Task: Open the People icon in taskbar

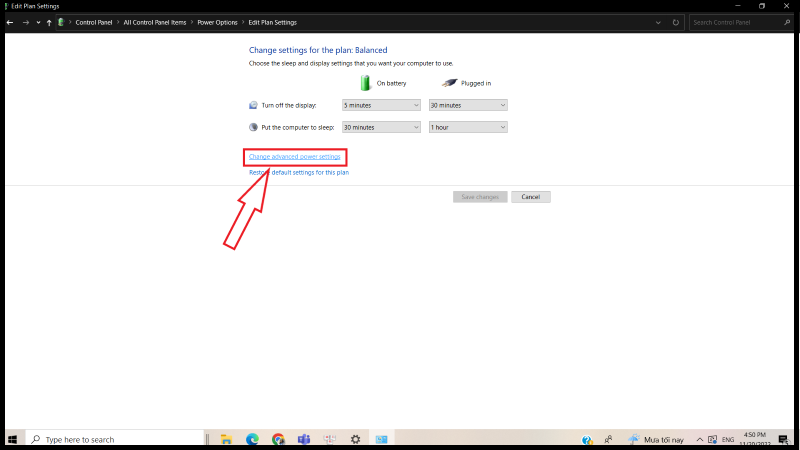Action: [608, 439]
